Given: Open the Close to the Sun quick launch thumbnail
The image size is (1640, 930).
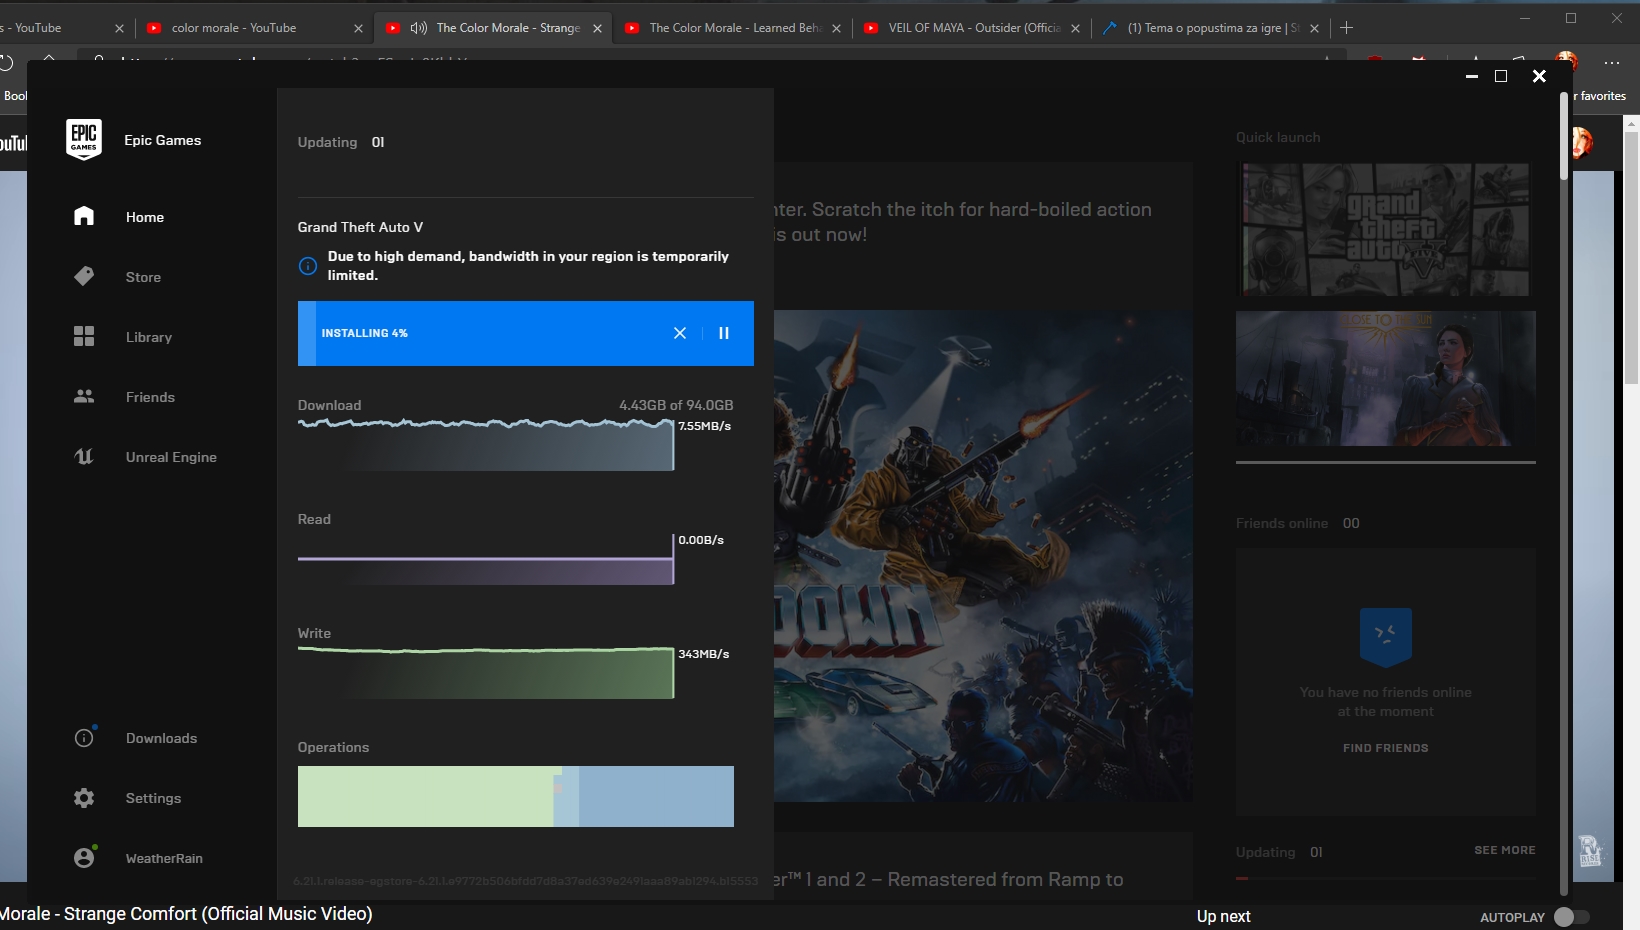Looking at the screenshot, I should 1386,378.
